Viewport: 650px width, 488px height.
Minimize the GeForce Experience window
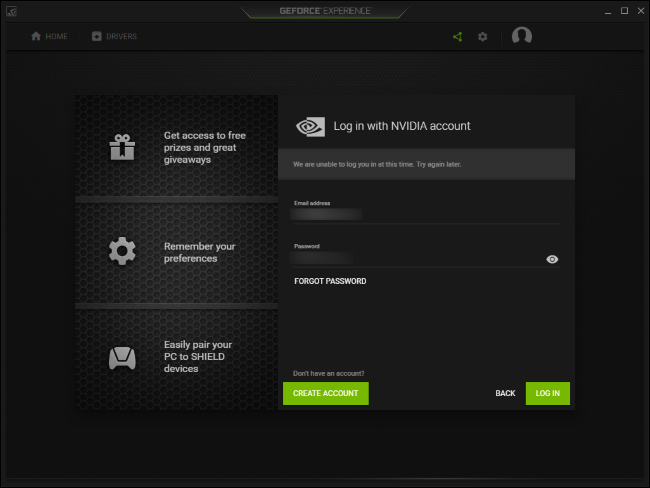point(608,11)
